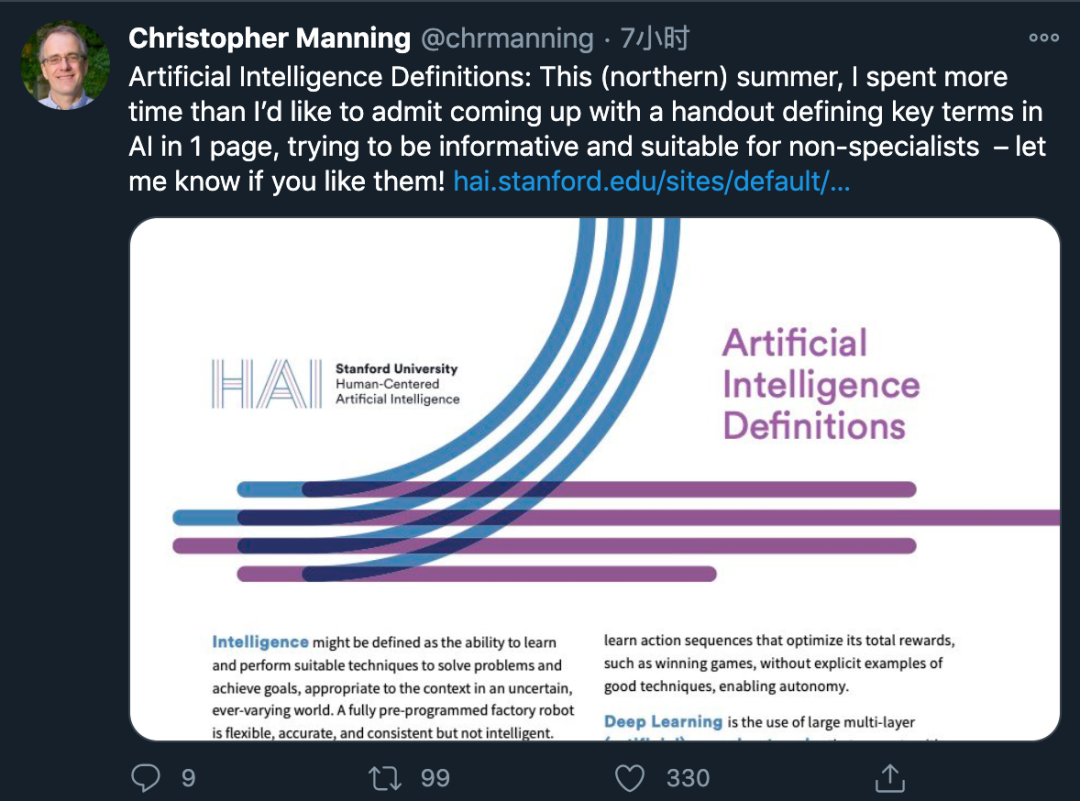Click the like count 330
The width and height of the screenshot is (1080, 801).
(688, 777)
